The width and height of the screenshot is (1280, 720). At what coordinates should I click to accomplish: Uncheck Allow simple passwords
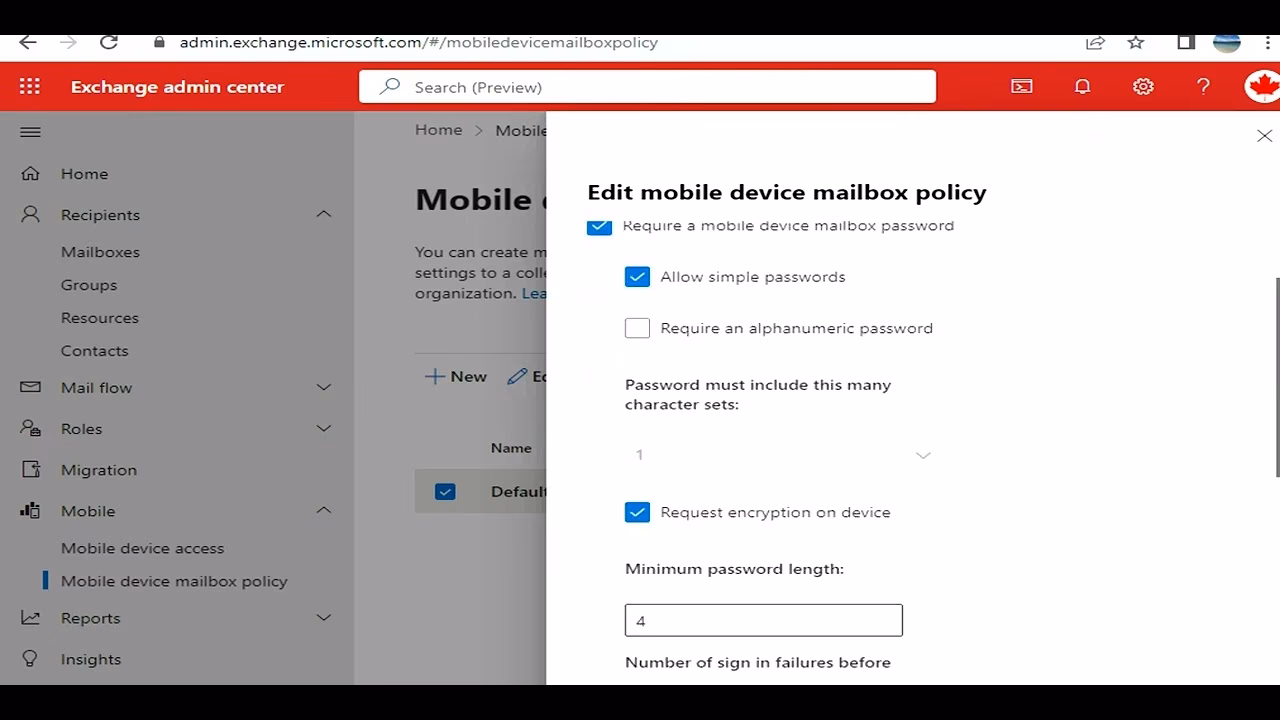(x=637, y=277)
